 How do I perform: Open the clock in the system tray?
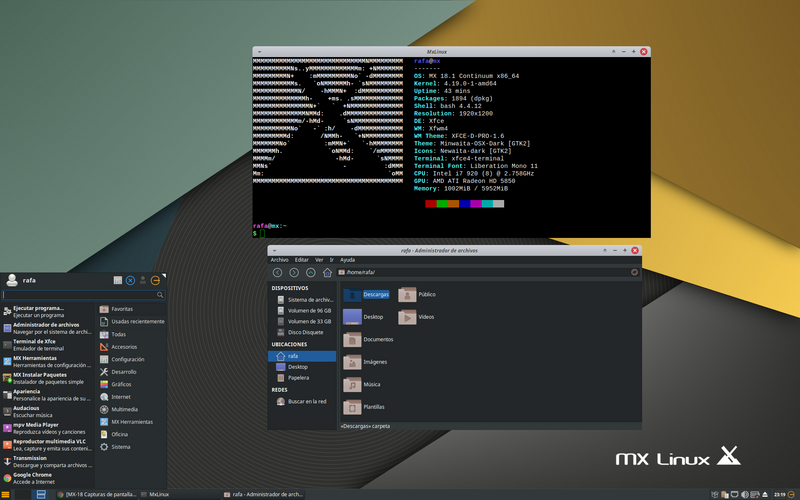780,494
